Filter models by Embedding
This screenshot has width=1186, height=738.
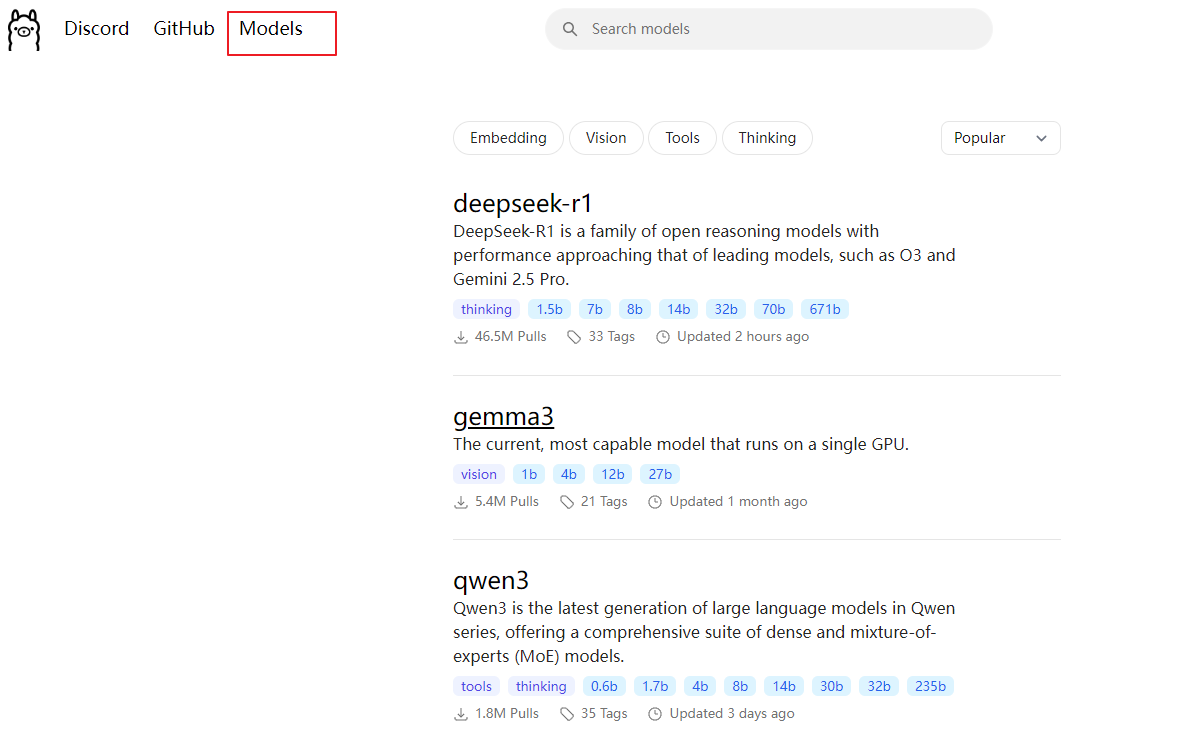(508, 138)
